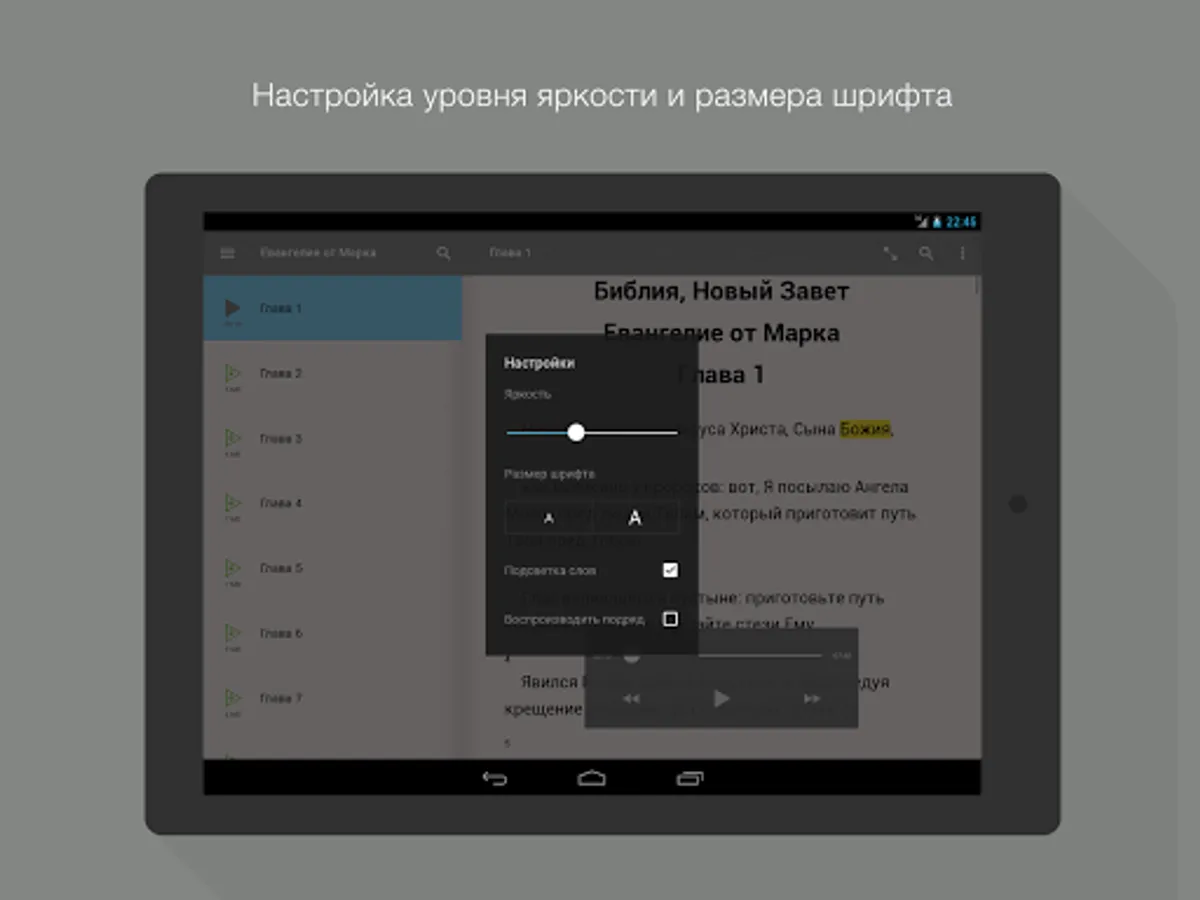
Task: Adjust the Яркость brightness slider
Action: click(592, 432)
